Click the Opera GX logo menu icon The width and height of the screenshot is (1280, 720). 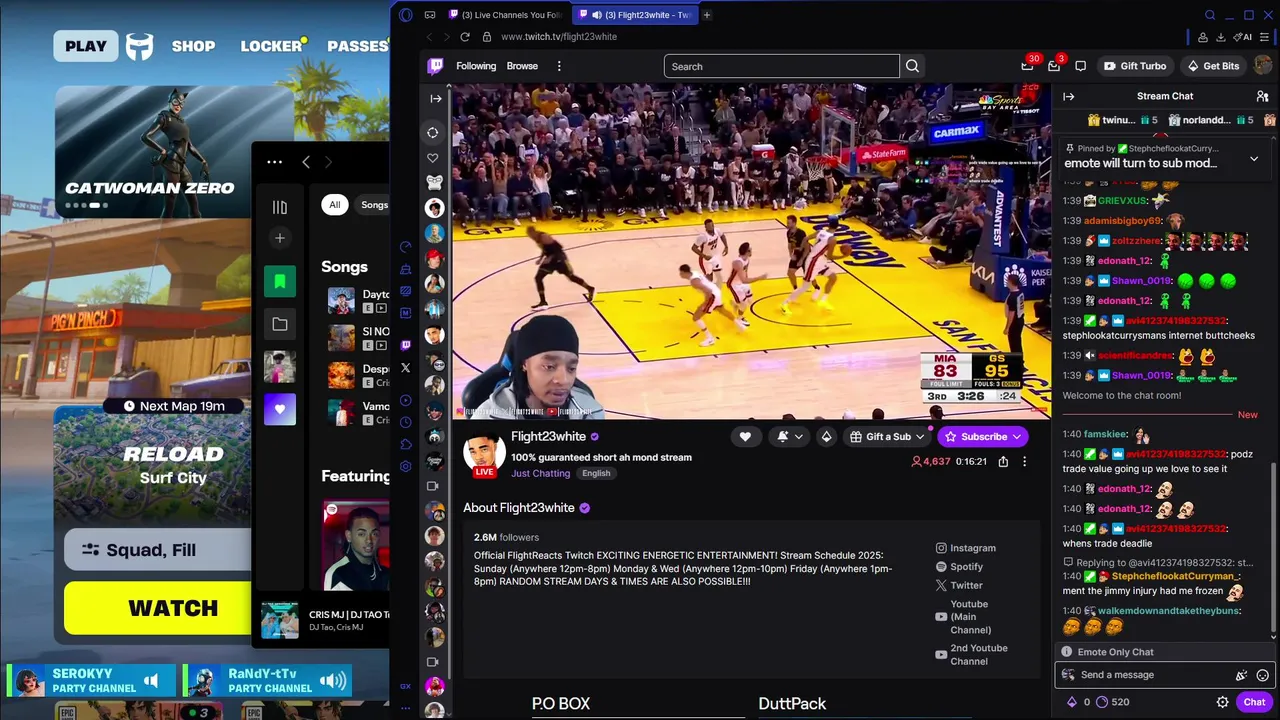tap(405, 15)
